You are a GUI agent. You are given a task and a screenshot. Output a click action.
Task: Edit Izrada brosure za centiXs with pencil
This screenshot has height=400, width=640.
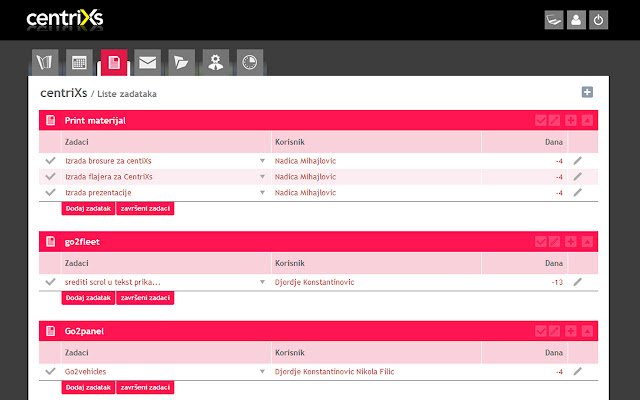577,161
